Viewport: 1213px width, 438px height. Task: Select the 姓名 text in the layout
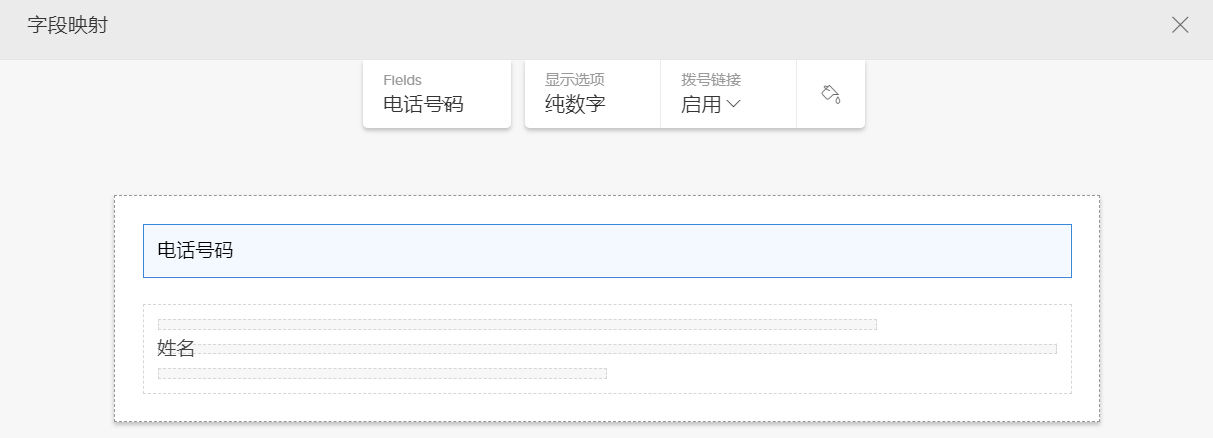176,349
